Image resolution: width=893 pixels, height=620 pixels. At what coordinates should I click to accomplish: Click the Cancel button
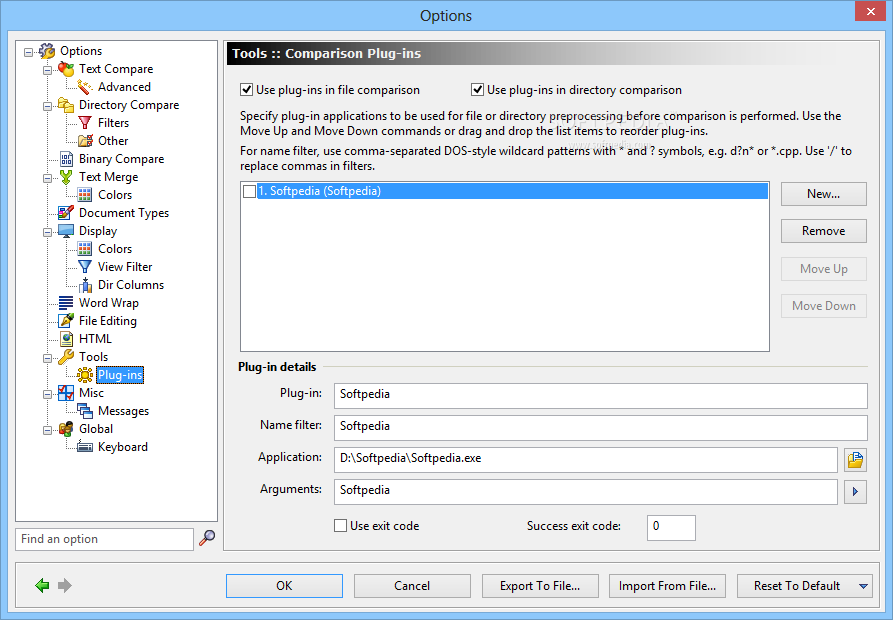click(412, 586)
